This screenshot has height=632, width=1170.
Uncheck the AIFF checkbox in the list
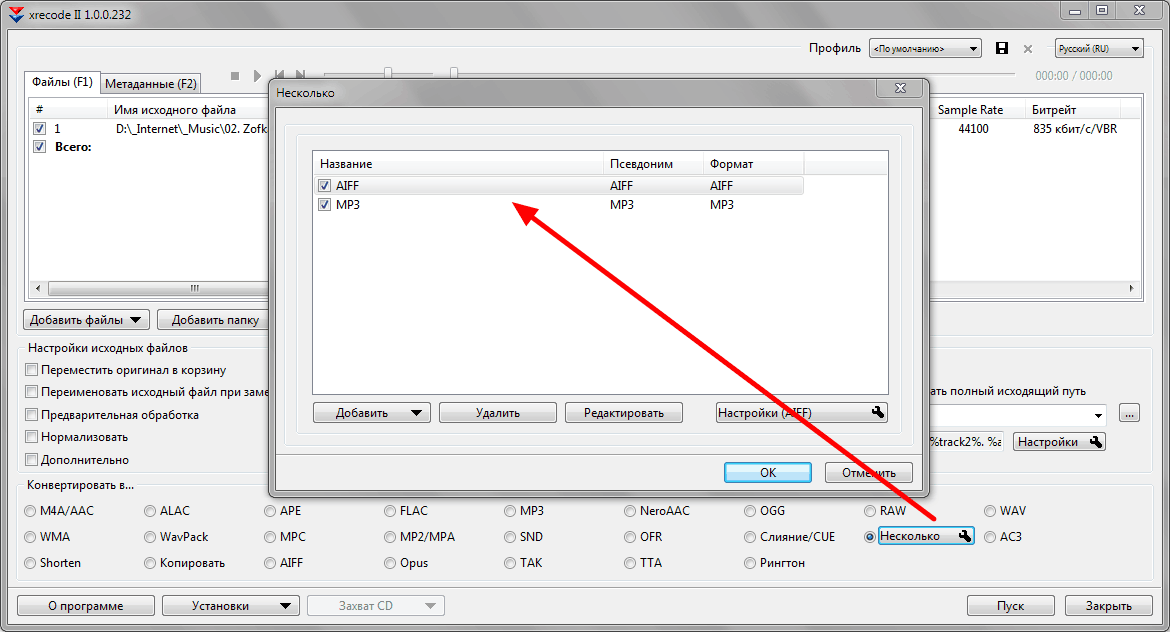[325, 186]
